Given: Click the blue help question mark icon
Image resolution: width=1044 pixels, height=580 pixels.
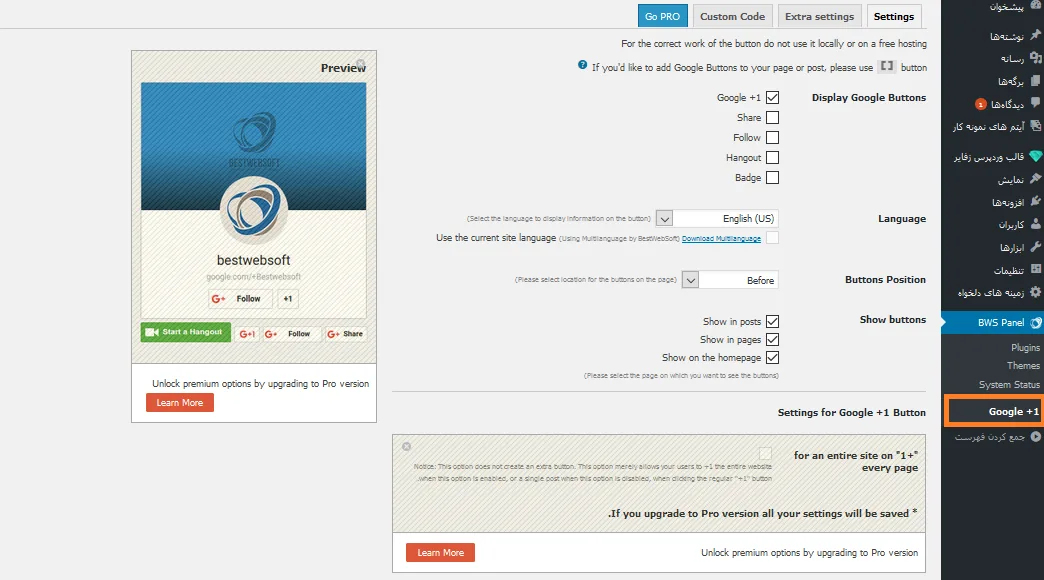Looking at the screenshot, I should [x=583, y=65].
